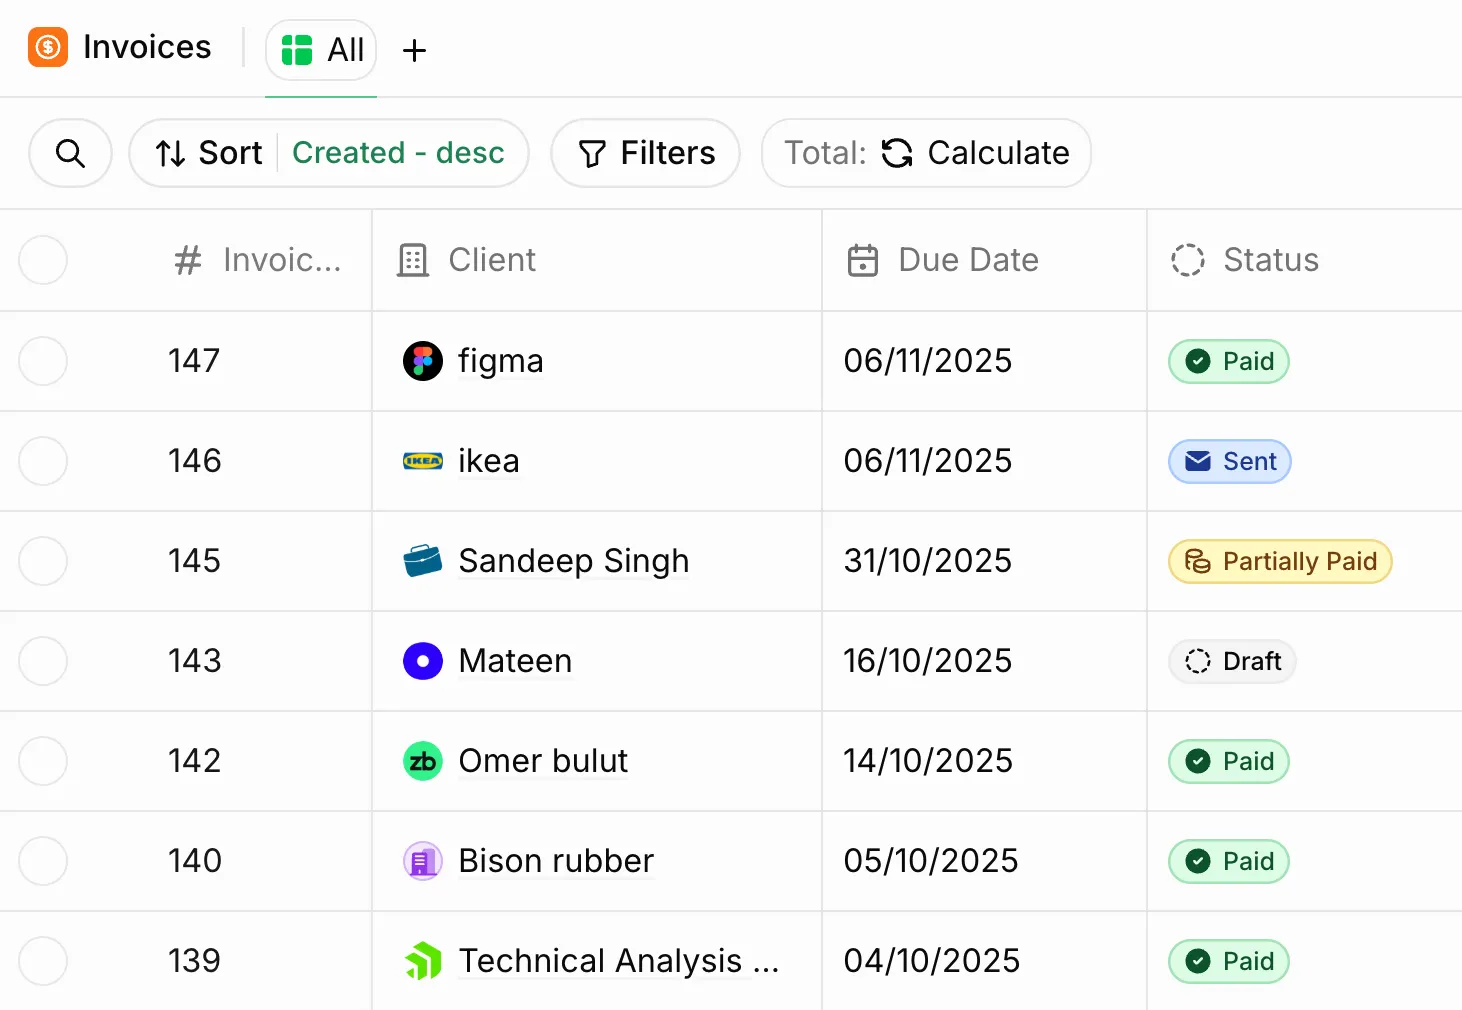Image resolution: width=1462 pixels, height=1010 pixels.
Task: Open the Partially Paid status badge
Action: 1280,561
